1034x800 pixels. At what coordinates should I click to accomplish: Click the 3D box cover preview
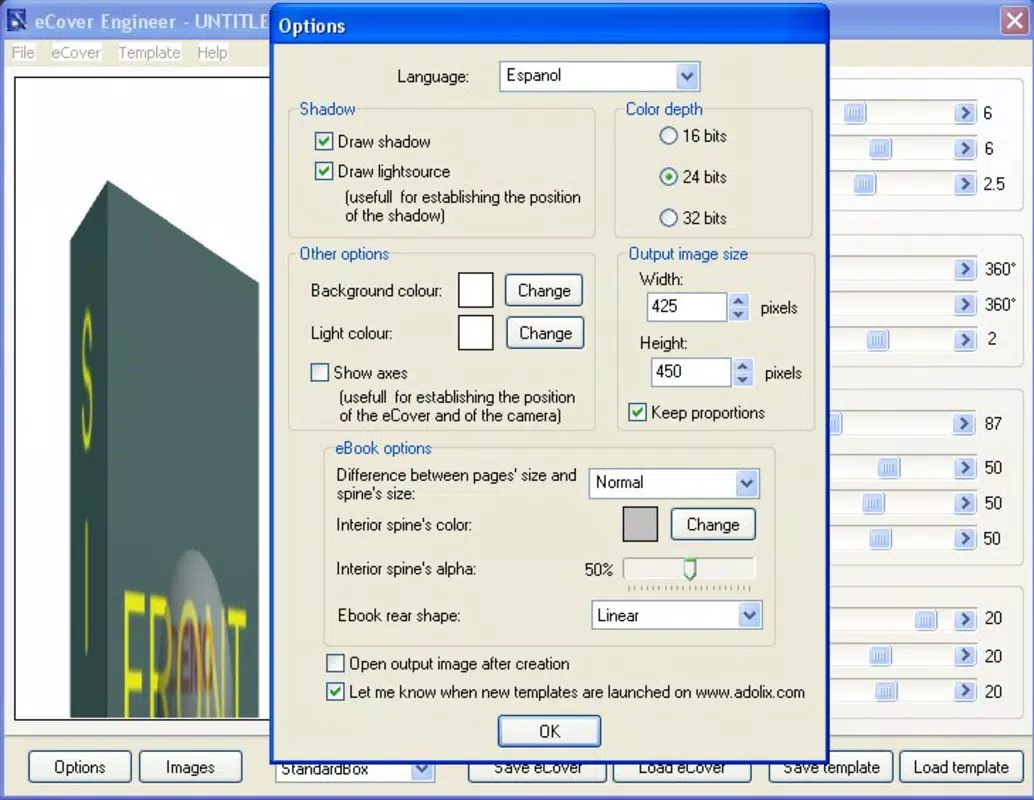click(x=164, y=448)
